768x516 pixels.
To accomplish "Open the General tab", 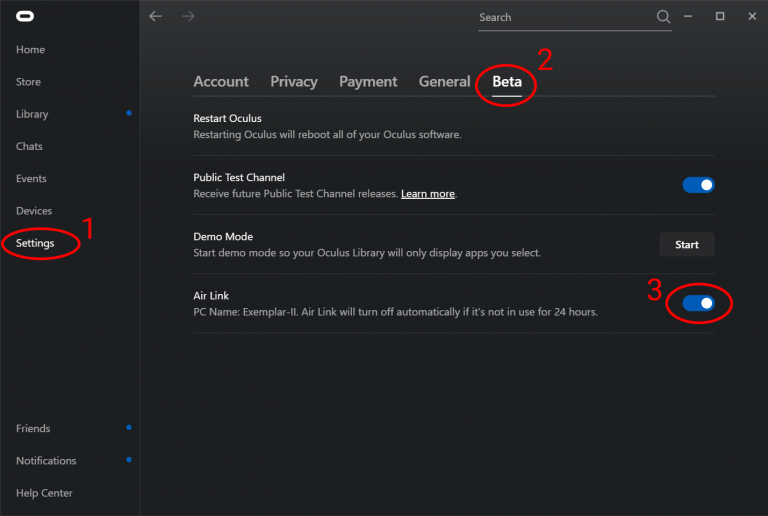I will [x=444, y=82].
